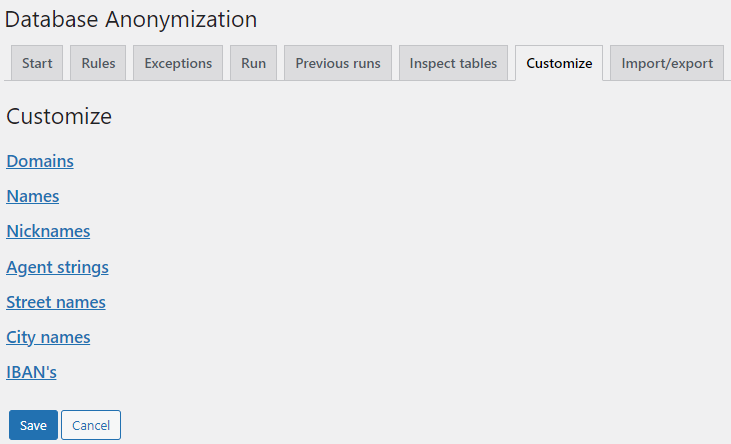Image resolution: width=731 pixels, height=444 pixels.
Task: Open the Domains link
Action: (x=40, y=161)
